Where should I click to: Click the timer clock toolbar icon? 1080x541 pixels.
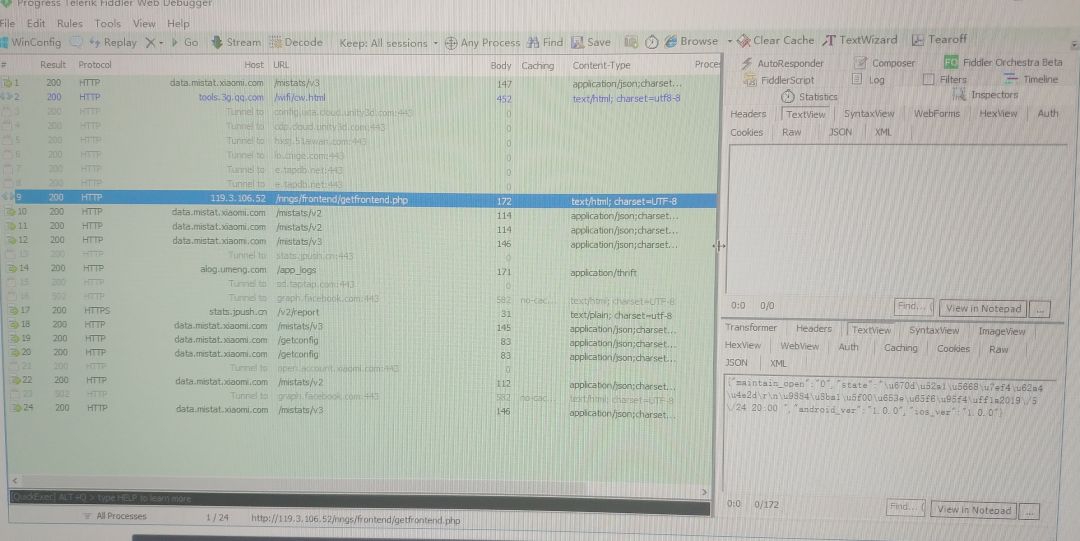(x=652, y=42)
